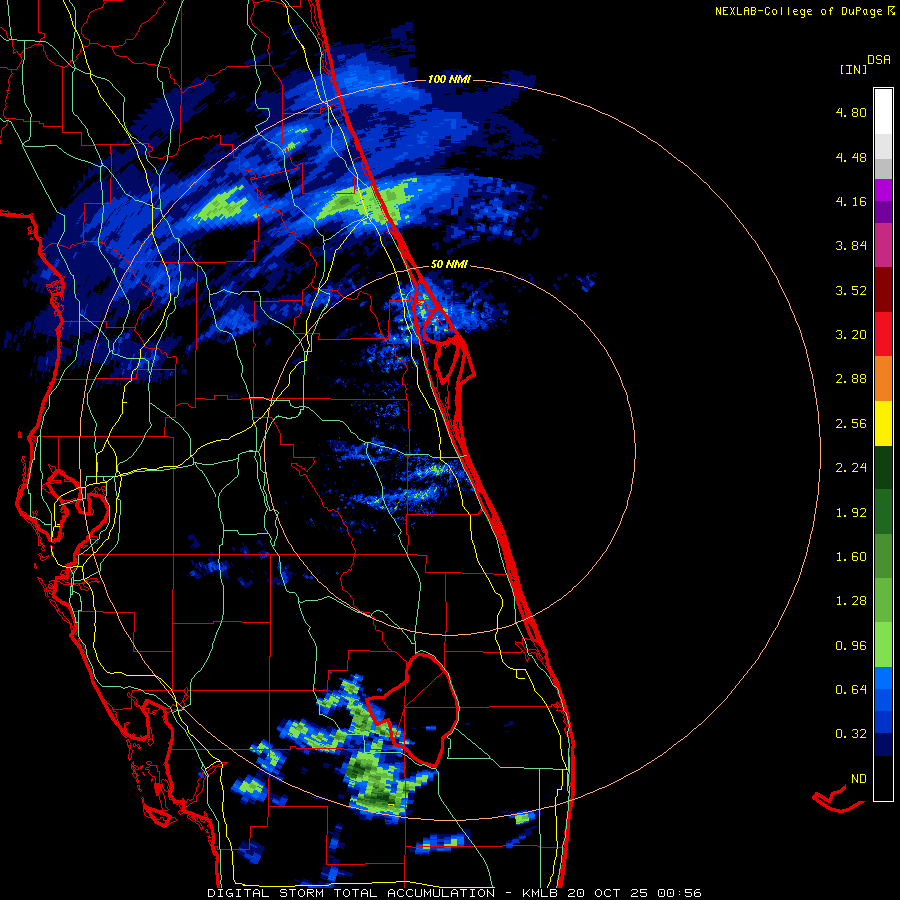The image size is (900, 900).
Task: Select the 4.16 legend value
Action: pos(851,201)
